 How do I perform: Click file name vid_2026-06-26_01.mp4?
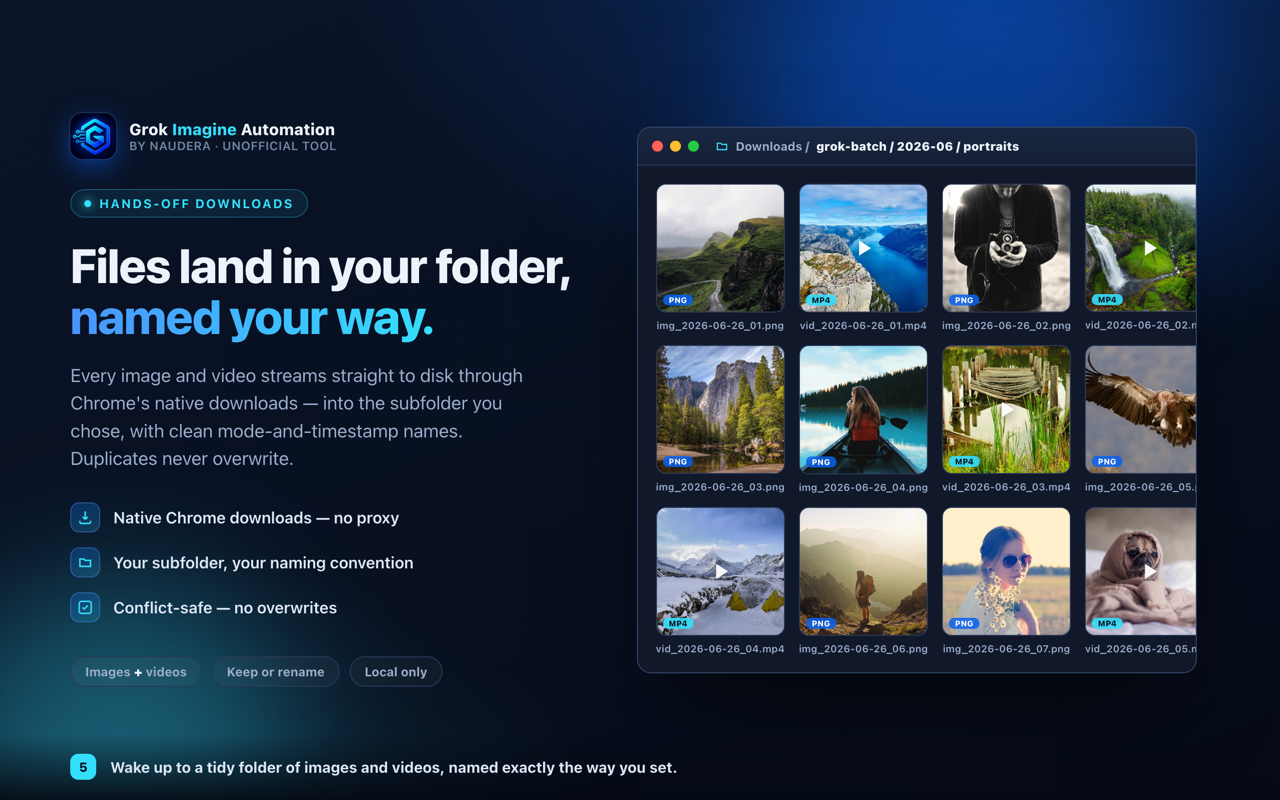click(863, 326)
